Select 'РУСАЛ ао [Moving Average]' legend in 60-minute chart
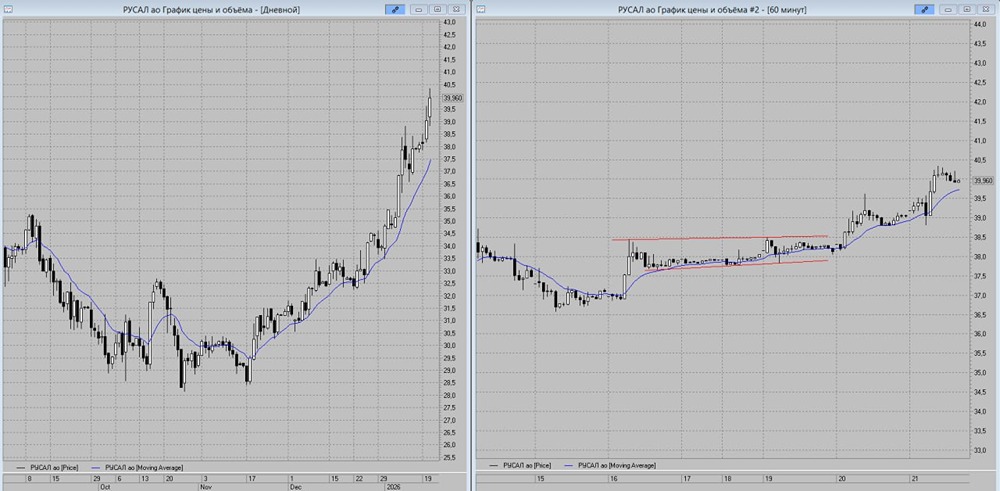This screenshot has height=491, width=1000. point(617,465)
